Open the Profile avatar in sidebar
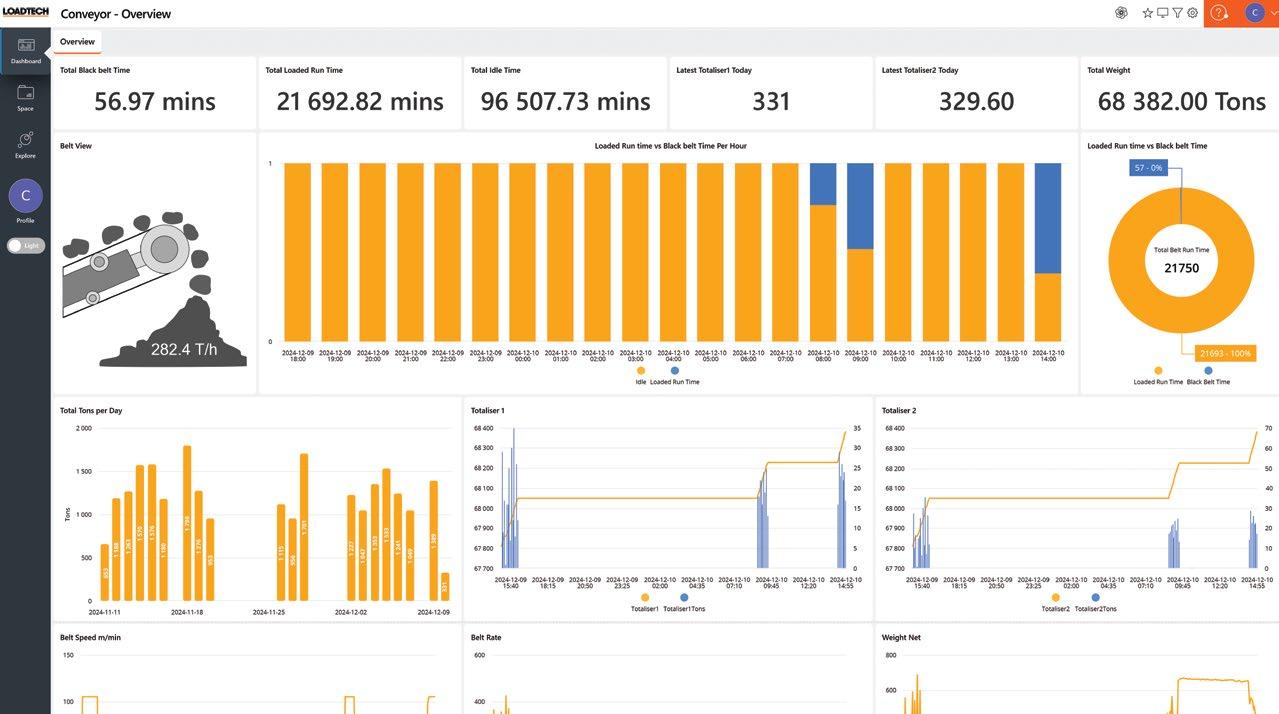 click(x=26, y=196)
